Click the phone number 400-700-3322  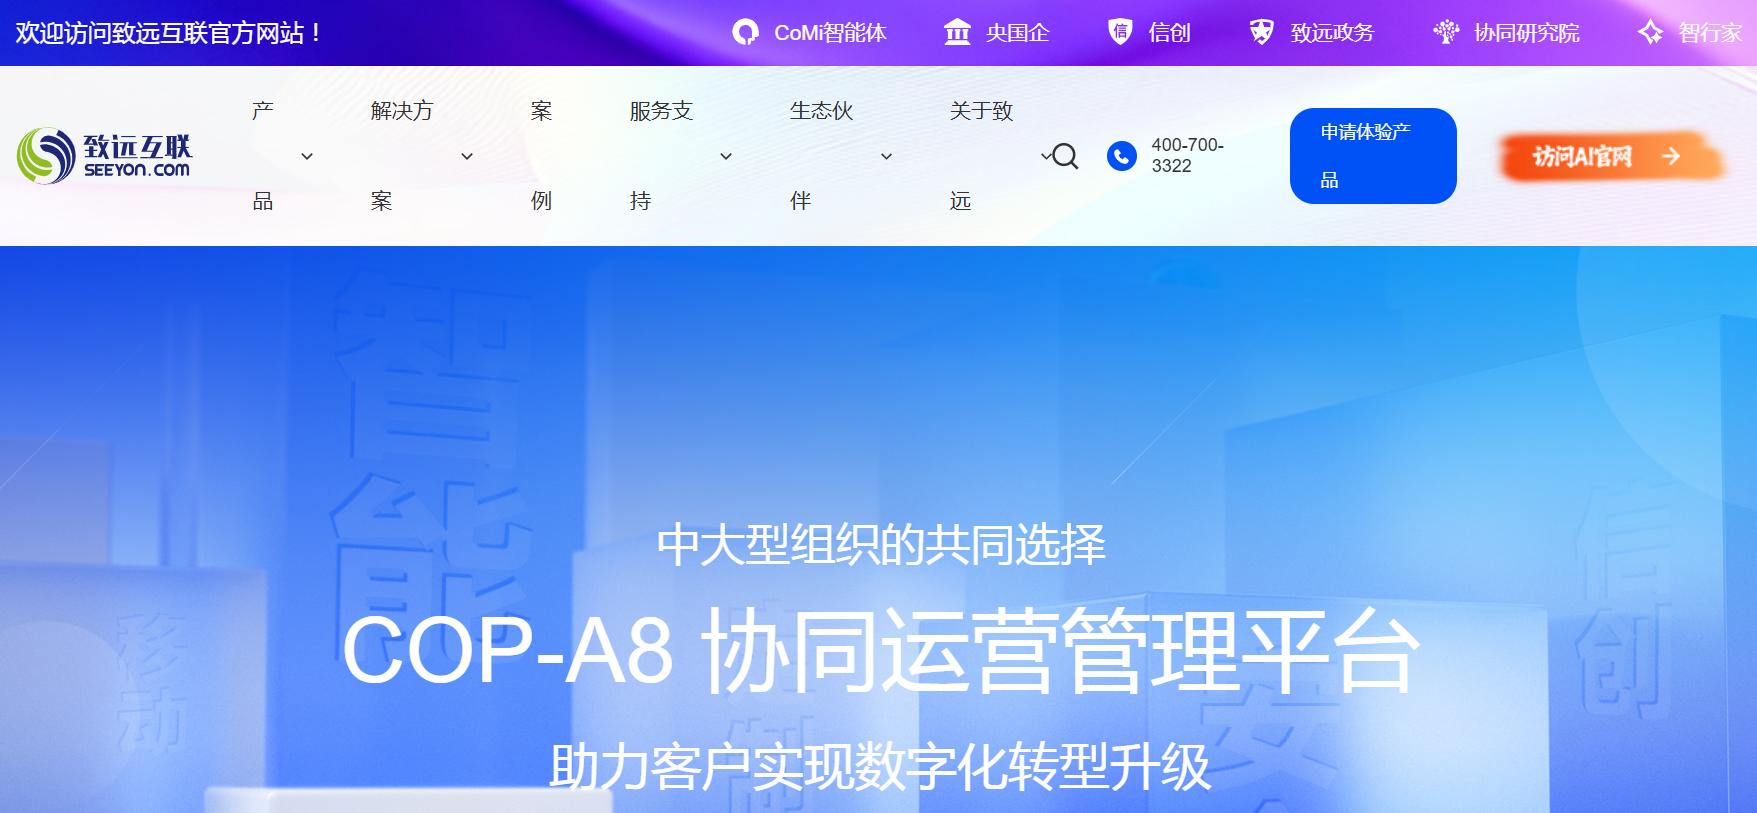1187,155
